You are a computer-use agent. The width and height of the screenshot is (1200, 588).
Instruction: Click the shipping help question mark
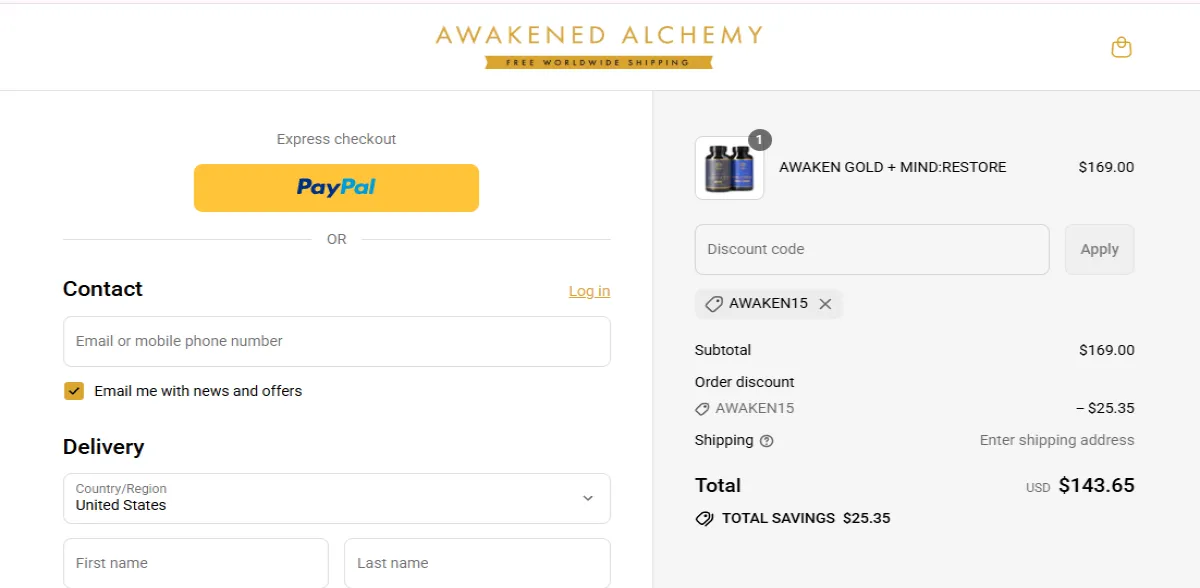coord(765,440)
